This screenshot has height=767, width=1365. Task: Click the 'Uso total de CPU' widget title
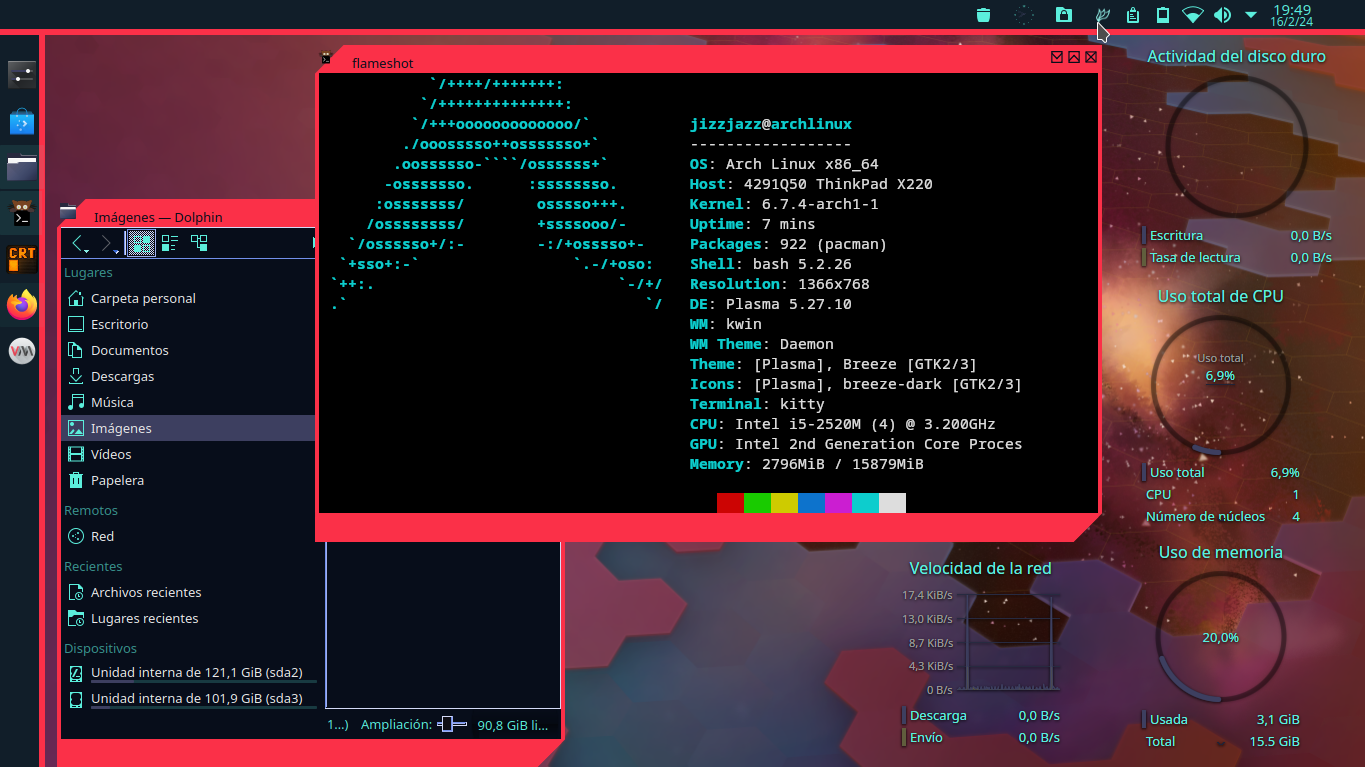(1220, 296)
